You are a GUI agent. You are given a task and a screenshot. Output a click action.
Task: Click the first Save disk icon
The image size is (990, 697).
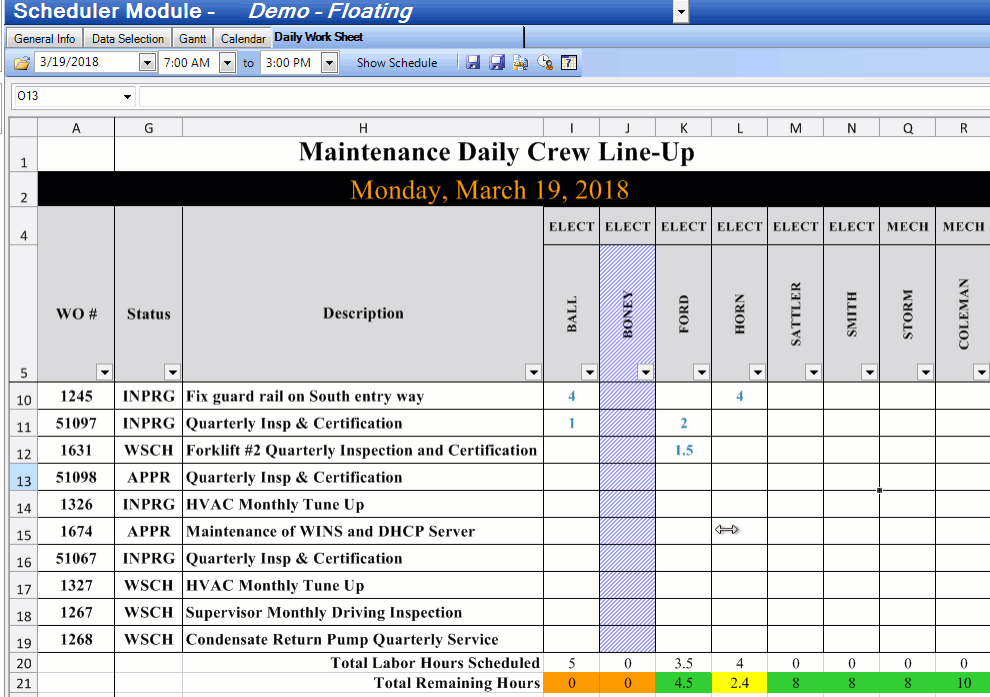point(473,63)
